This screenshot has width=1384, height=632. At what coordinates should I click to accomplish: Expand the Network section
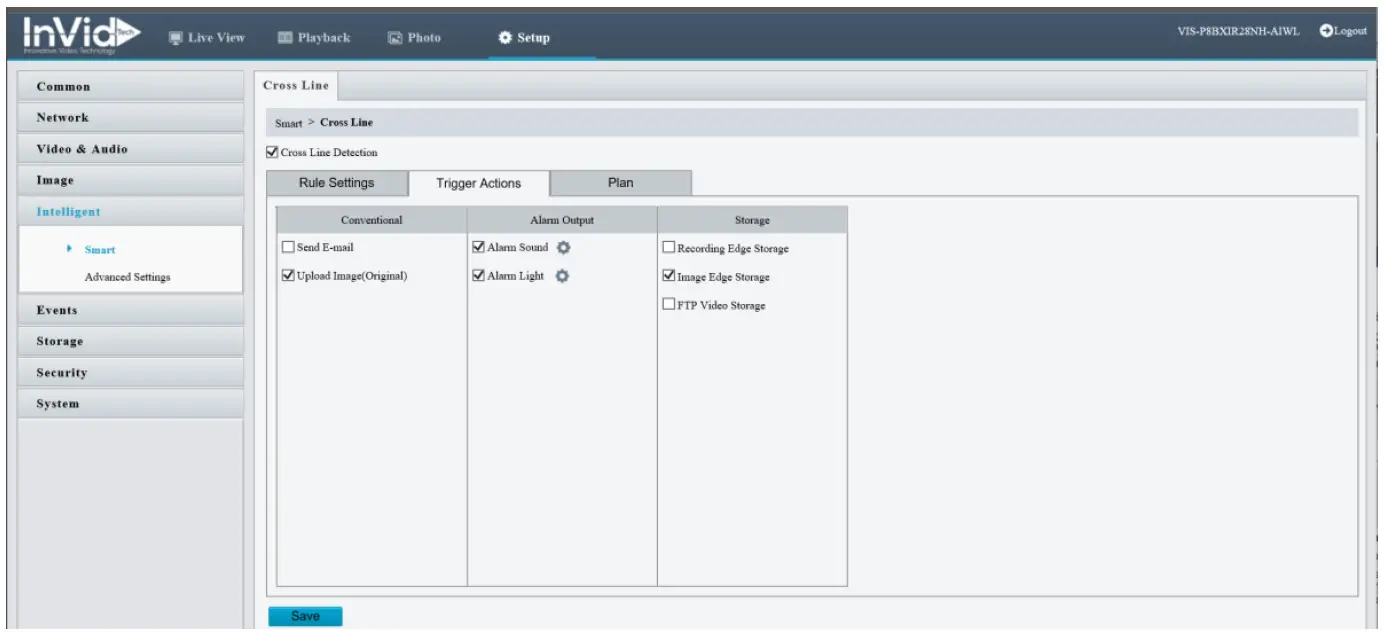[x=131, y=117]
